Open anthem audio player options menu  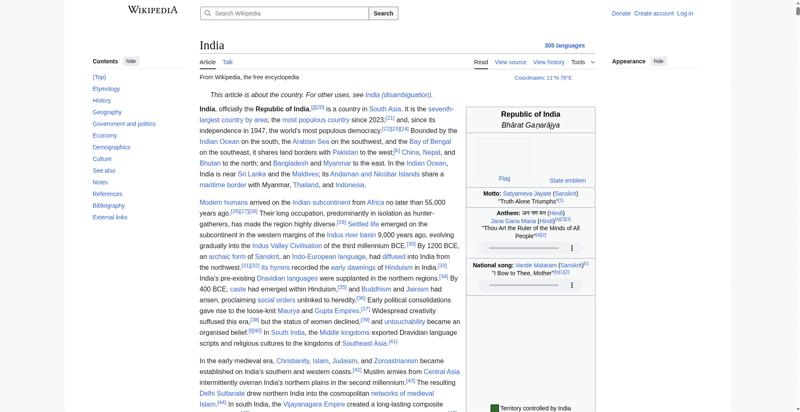pos(572,248)
